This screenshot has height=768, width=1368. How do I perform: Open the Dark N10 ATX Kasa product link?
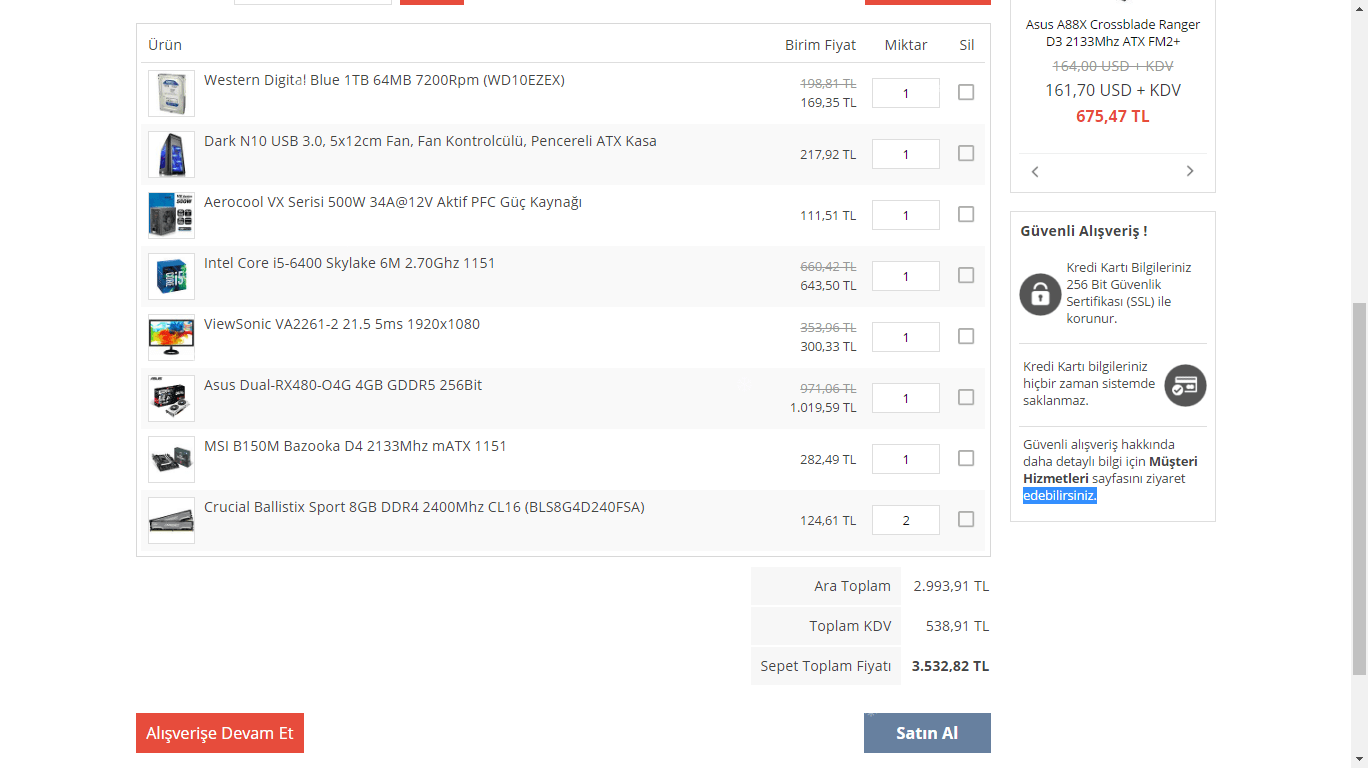click(x=430, y=141)
